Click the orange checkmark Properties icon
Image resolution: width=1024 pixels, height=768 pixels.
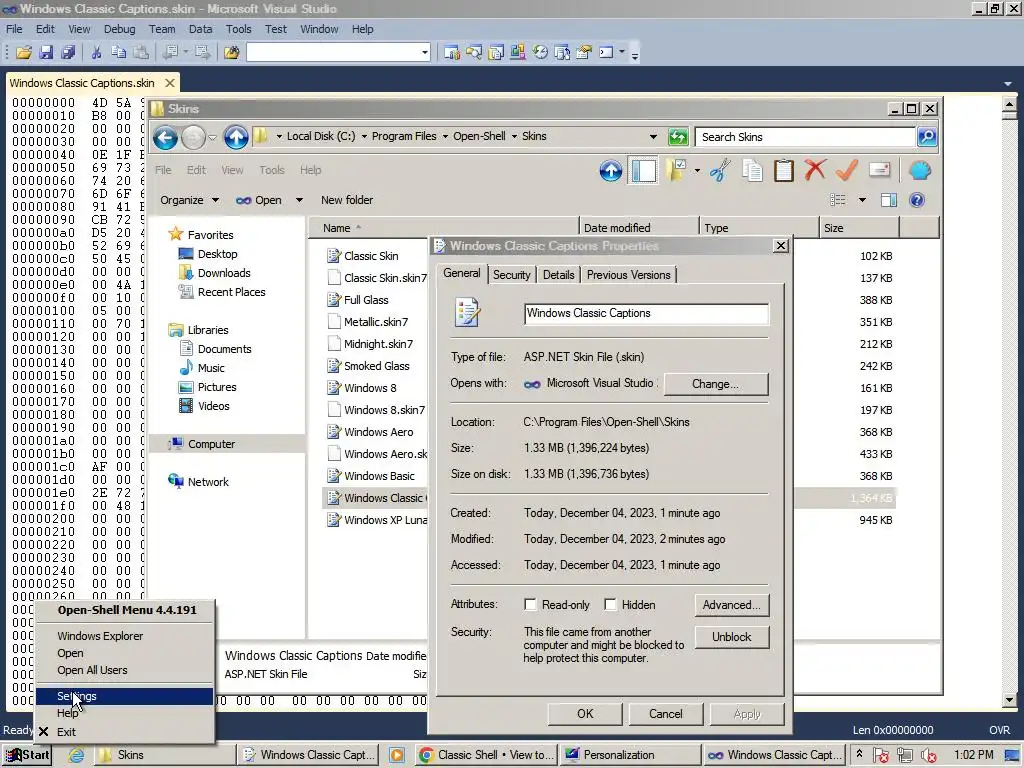click(x=846, y=170)
